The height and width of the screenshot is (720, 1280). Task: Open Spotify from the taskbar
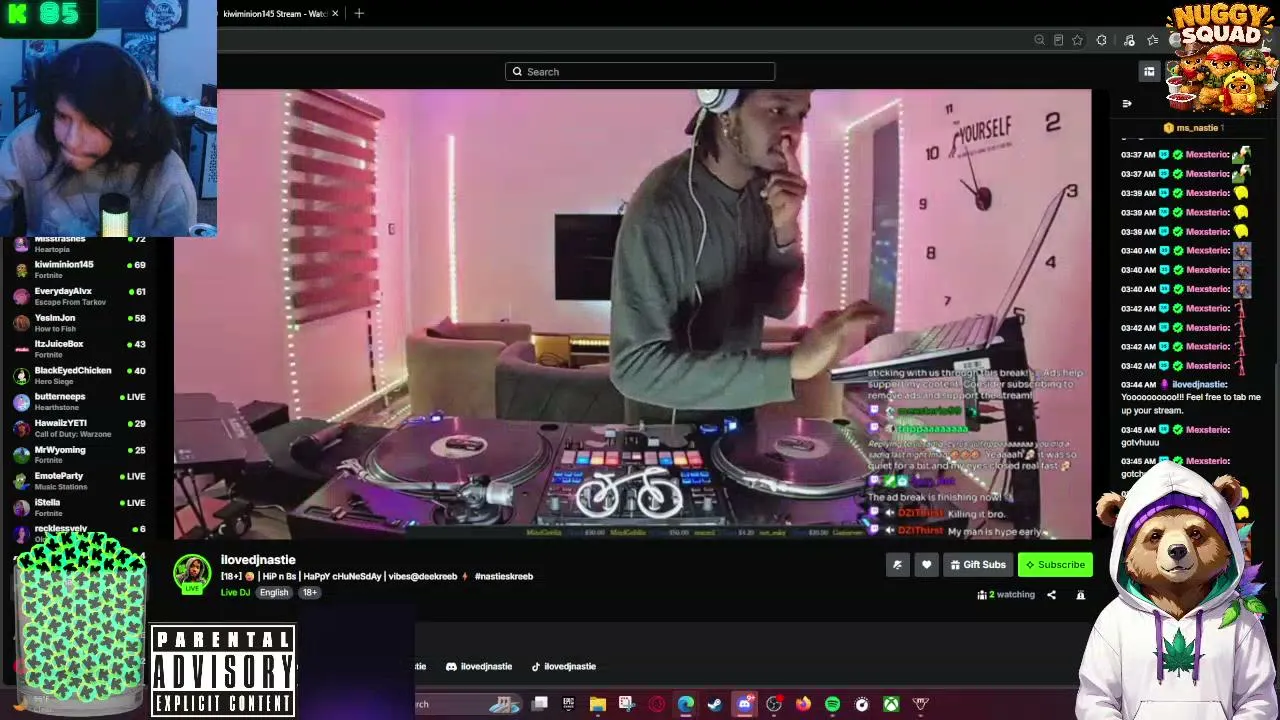pos(832,704)
